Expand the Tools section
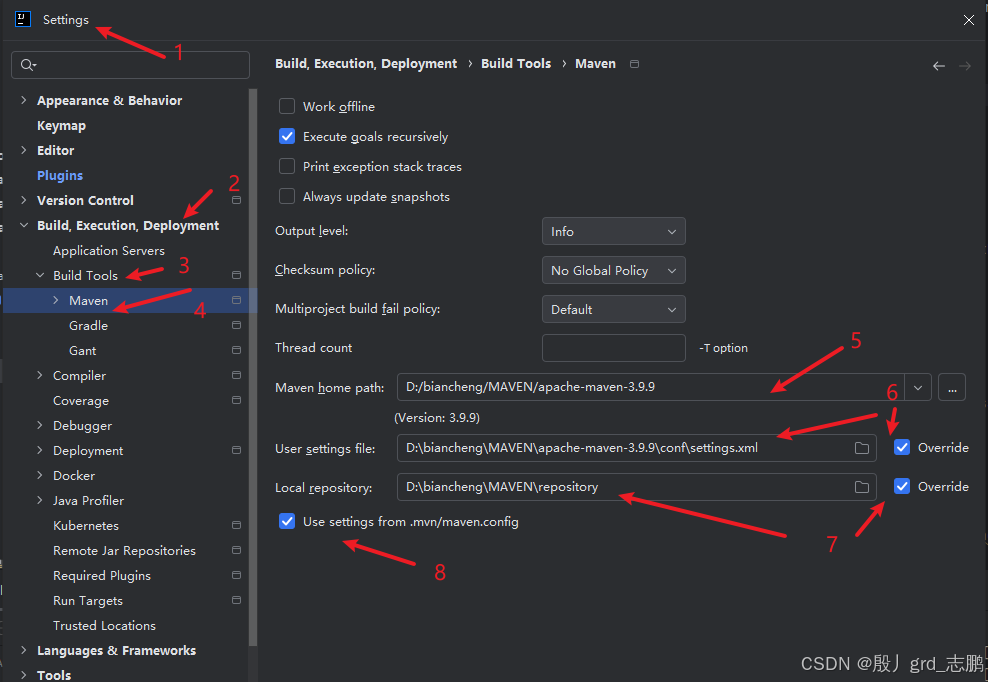 point(23,674)
